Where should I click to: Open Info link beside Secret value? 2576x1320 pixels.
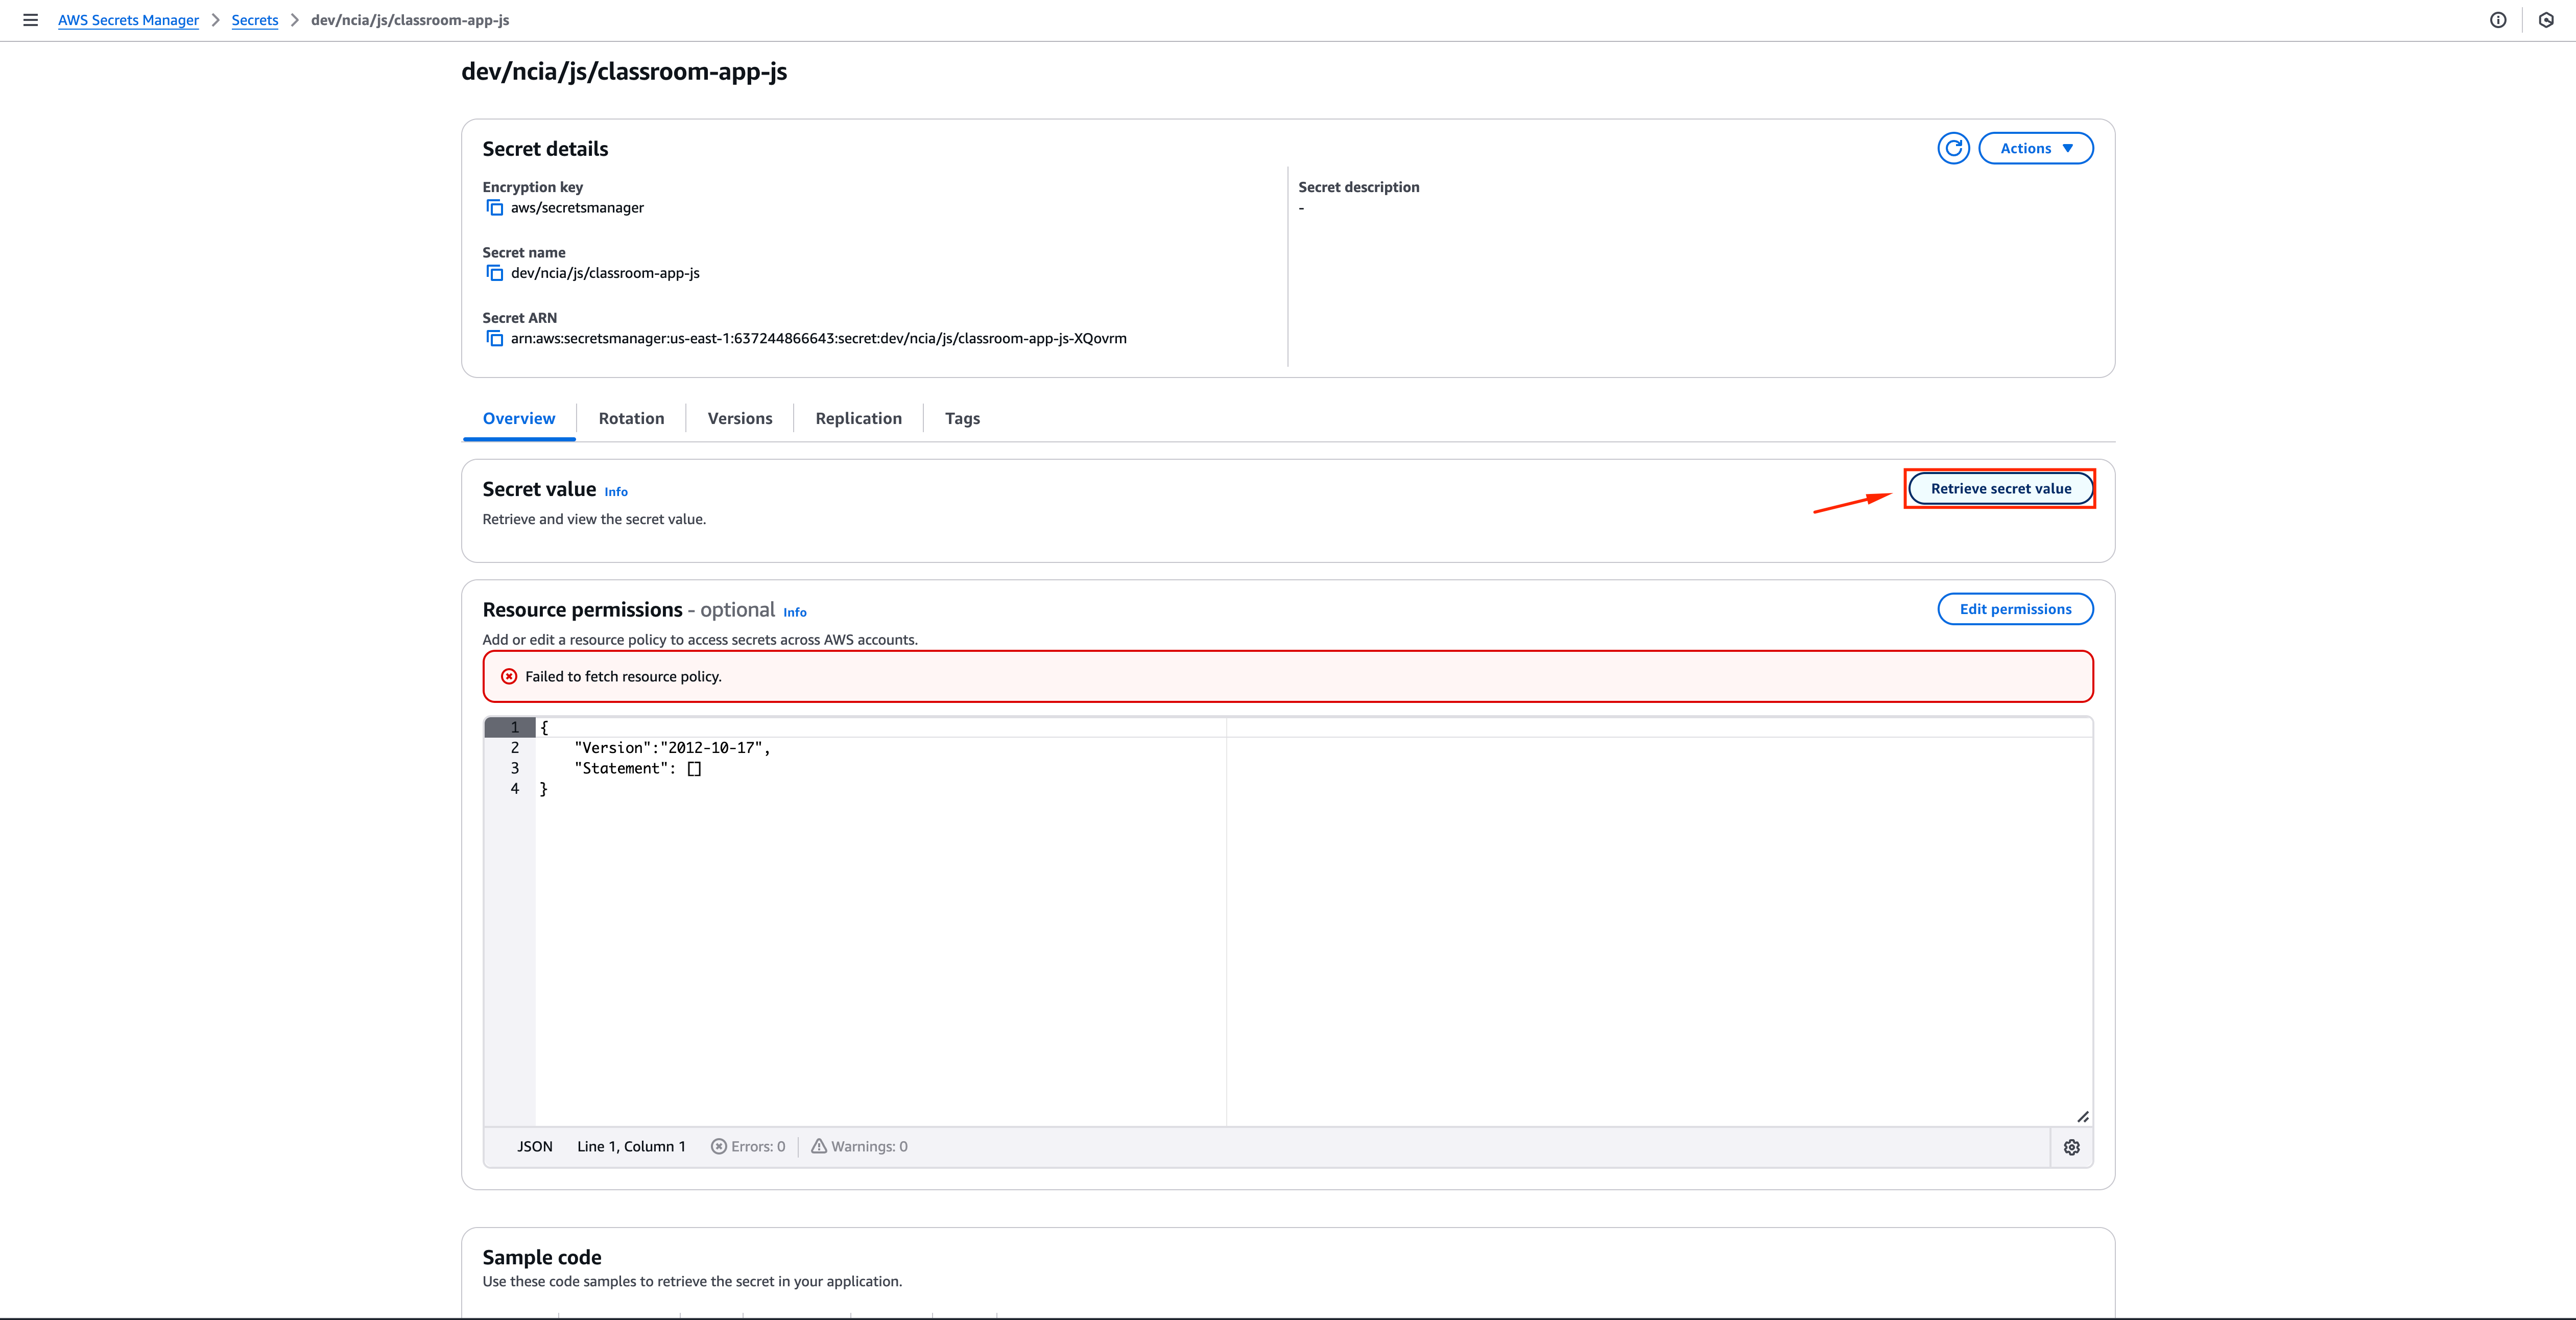click(x=616, y=491)
